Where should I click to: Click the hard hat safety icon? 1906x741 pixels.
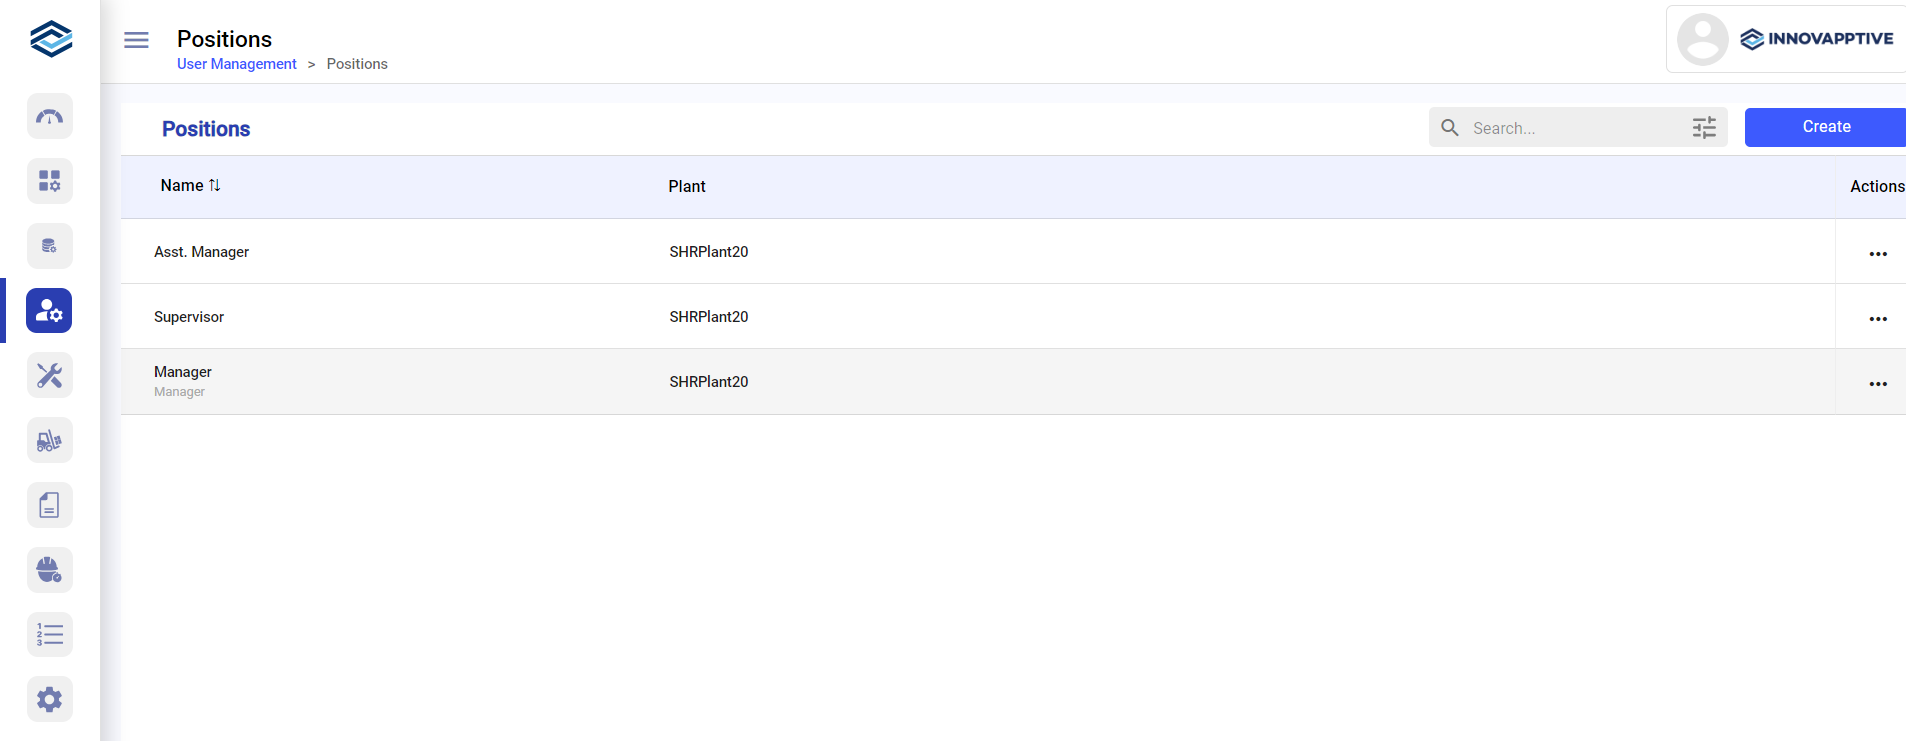click(x=49, y=570)
